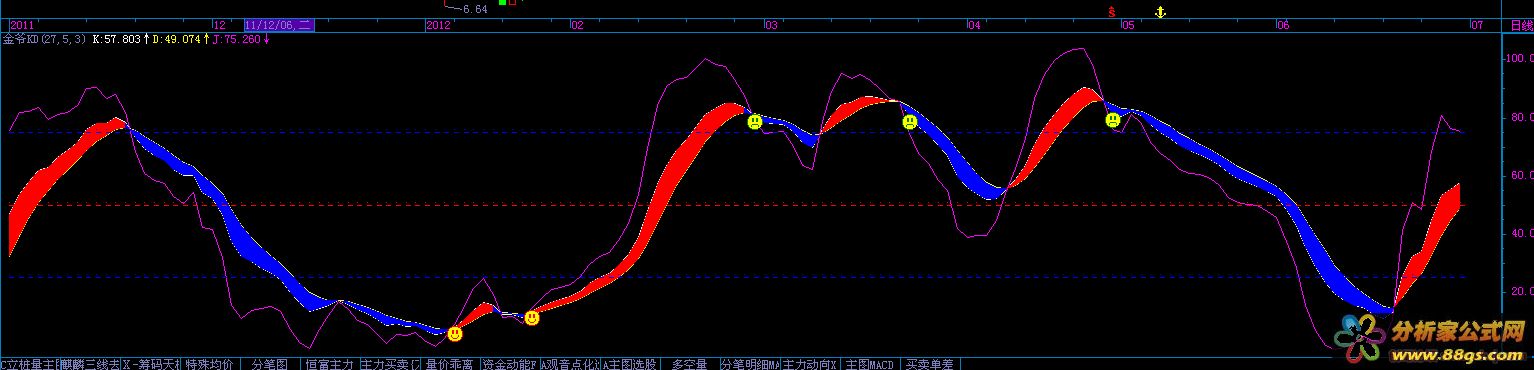Click the second happy smiley near blue band
Screen dimensions: 1534x370
[532, 318]
